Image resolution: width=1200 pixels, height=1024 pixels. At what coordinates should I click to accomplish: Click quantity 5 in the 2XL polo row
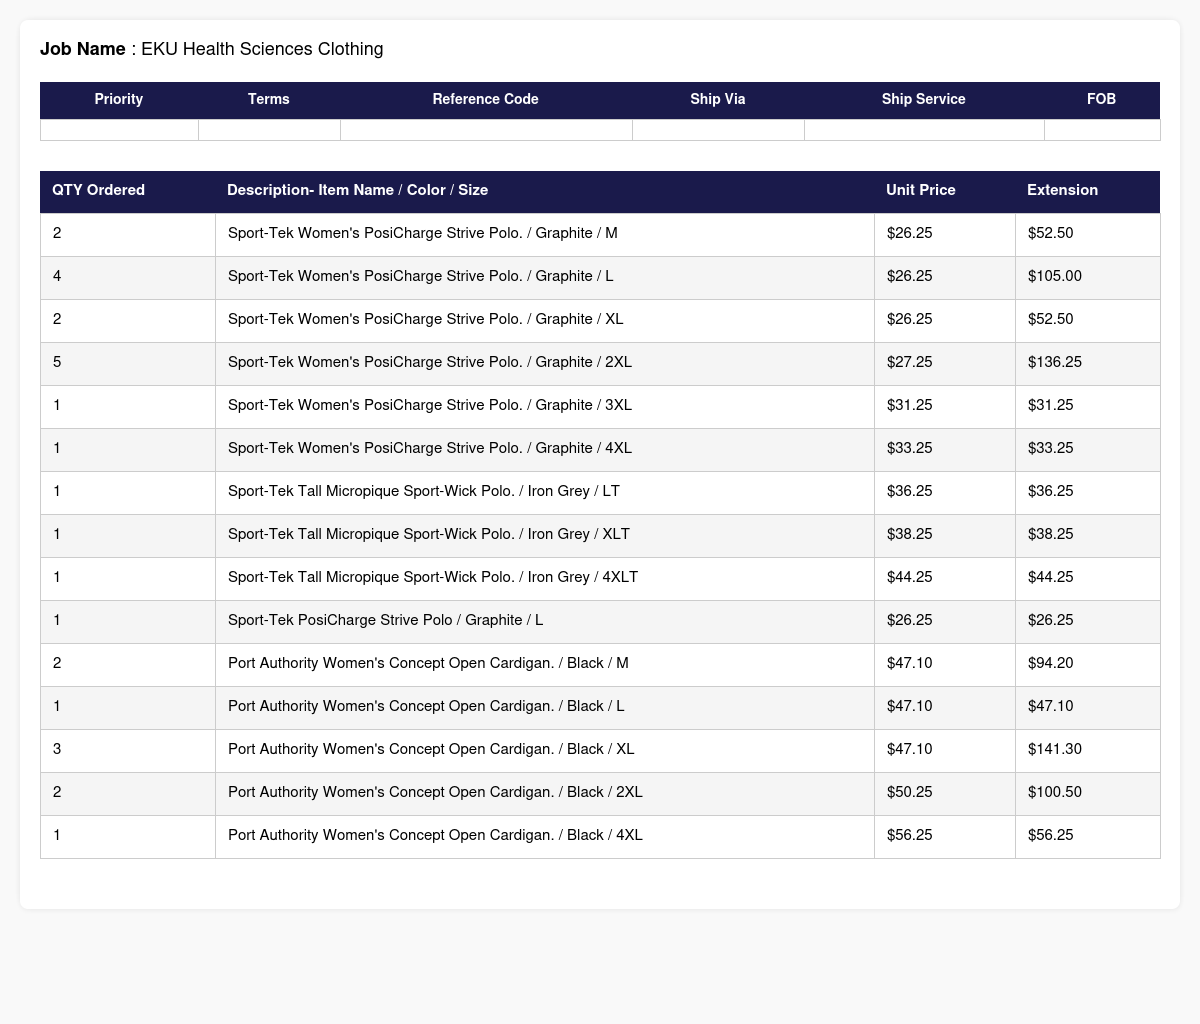[x=57, y=362]
